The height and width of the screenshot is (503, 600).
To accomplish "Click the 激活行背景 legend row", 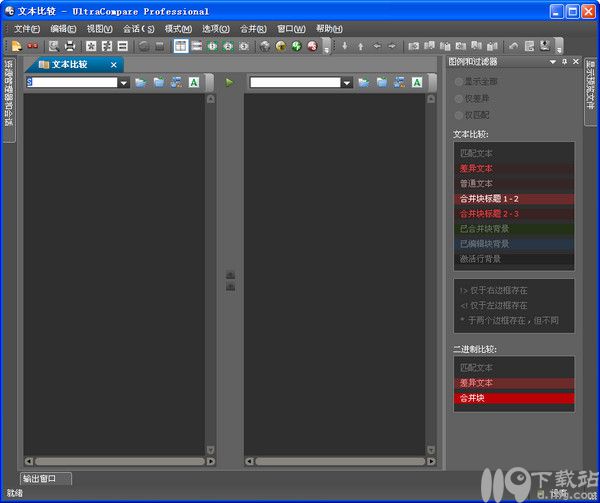I will [514, 259].
